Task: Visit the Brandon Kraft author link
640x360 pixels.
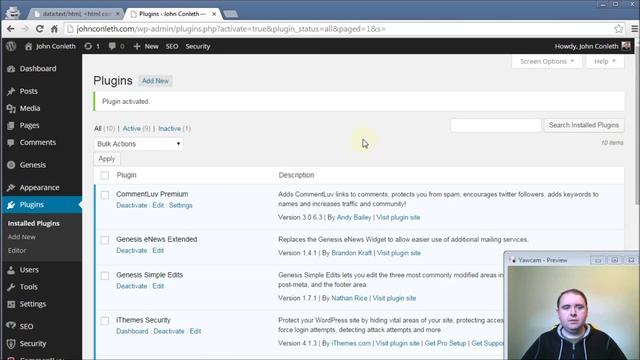Action: (x=351, y=253)
